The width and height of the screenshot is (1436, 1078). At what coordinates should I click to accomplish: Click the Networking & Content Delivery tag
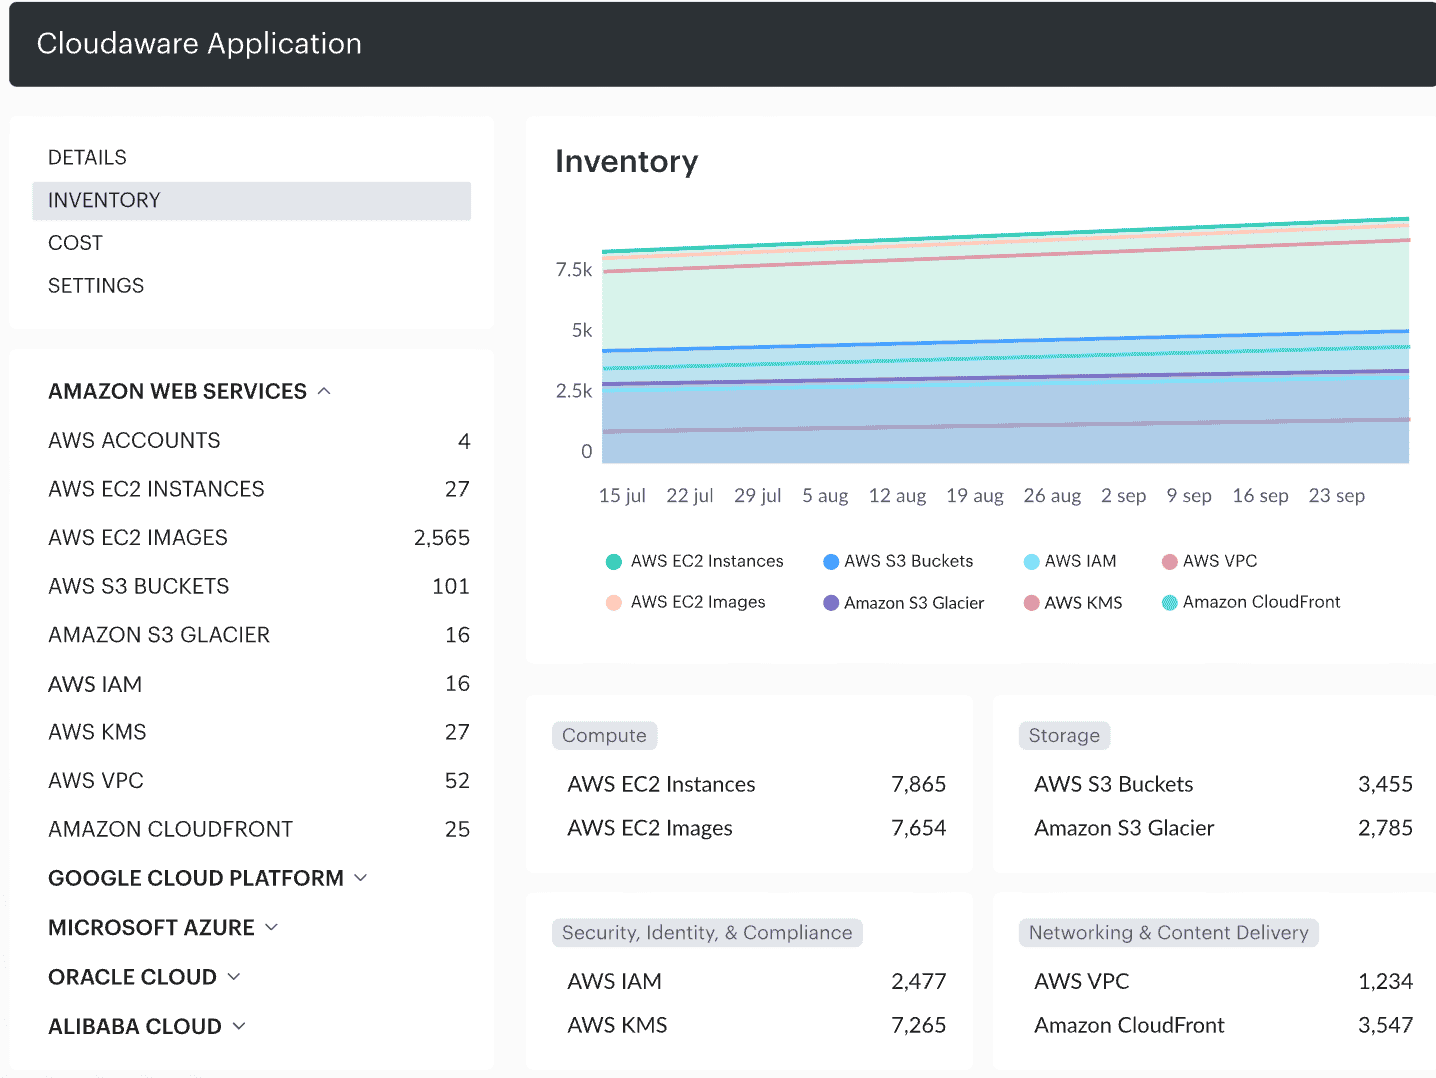[1169, 933]
